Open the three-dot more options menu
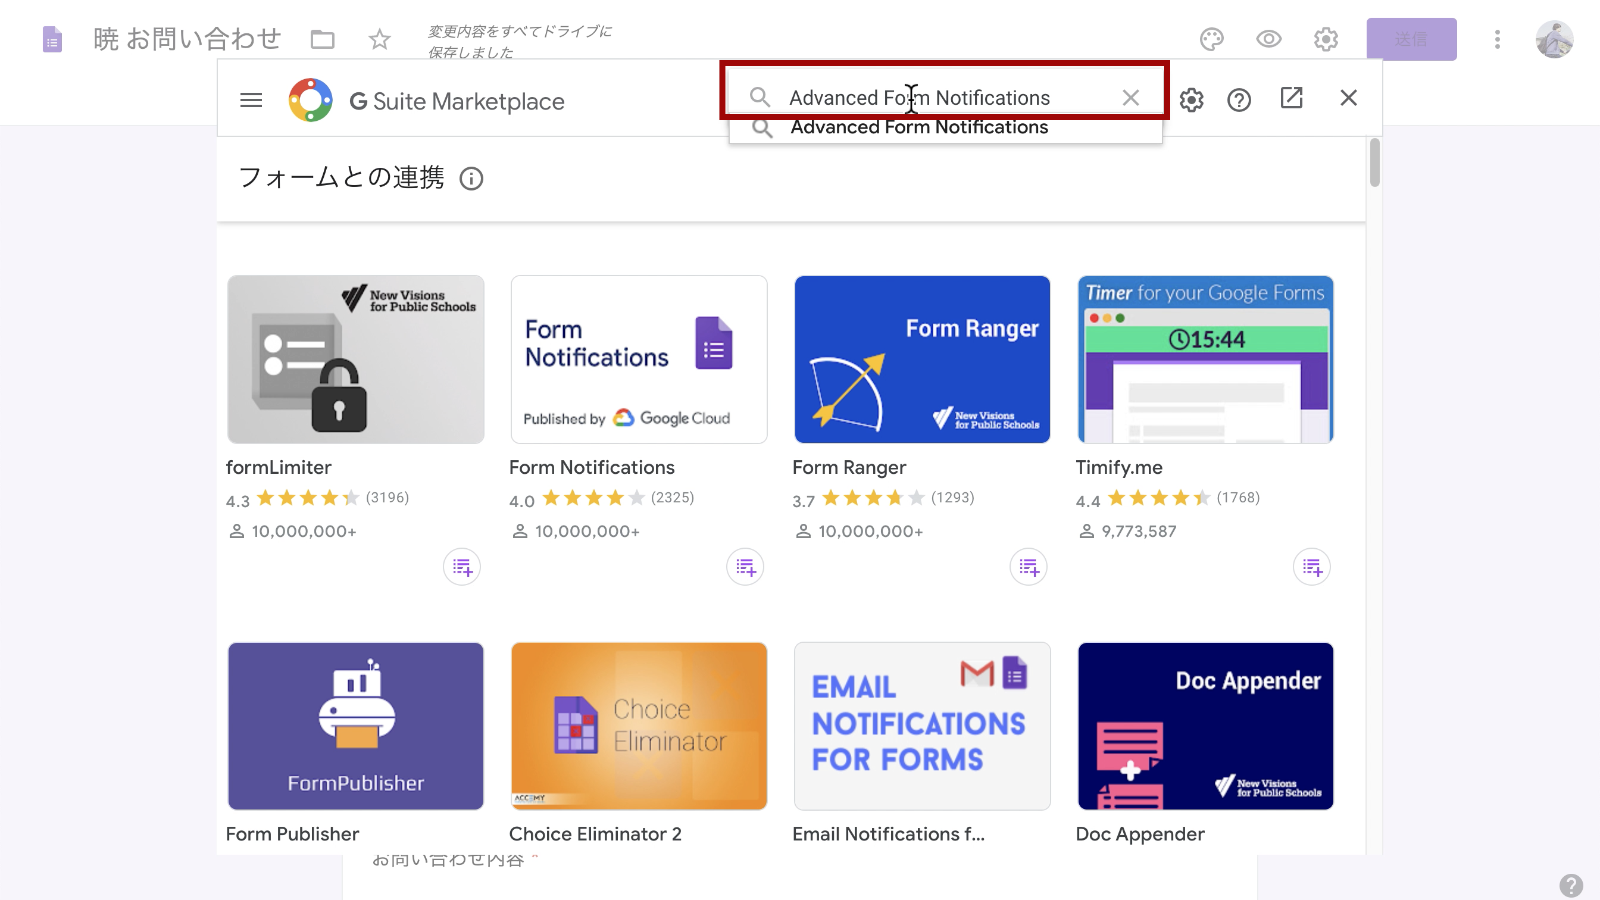 pyautogui.click(x=1497, y=39)
